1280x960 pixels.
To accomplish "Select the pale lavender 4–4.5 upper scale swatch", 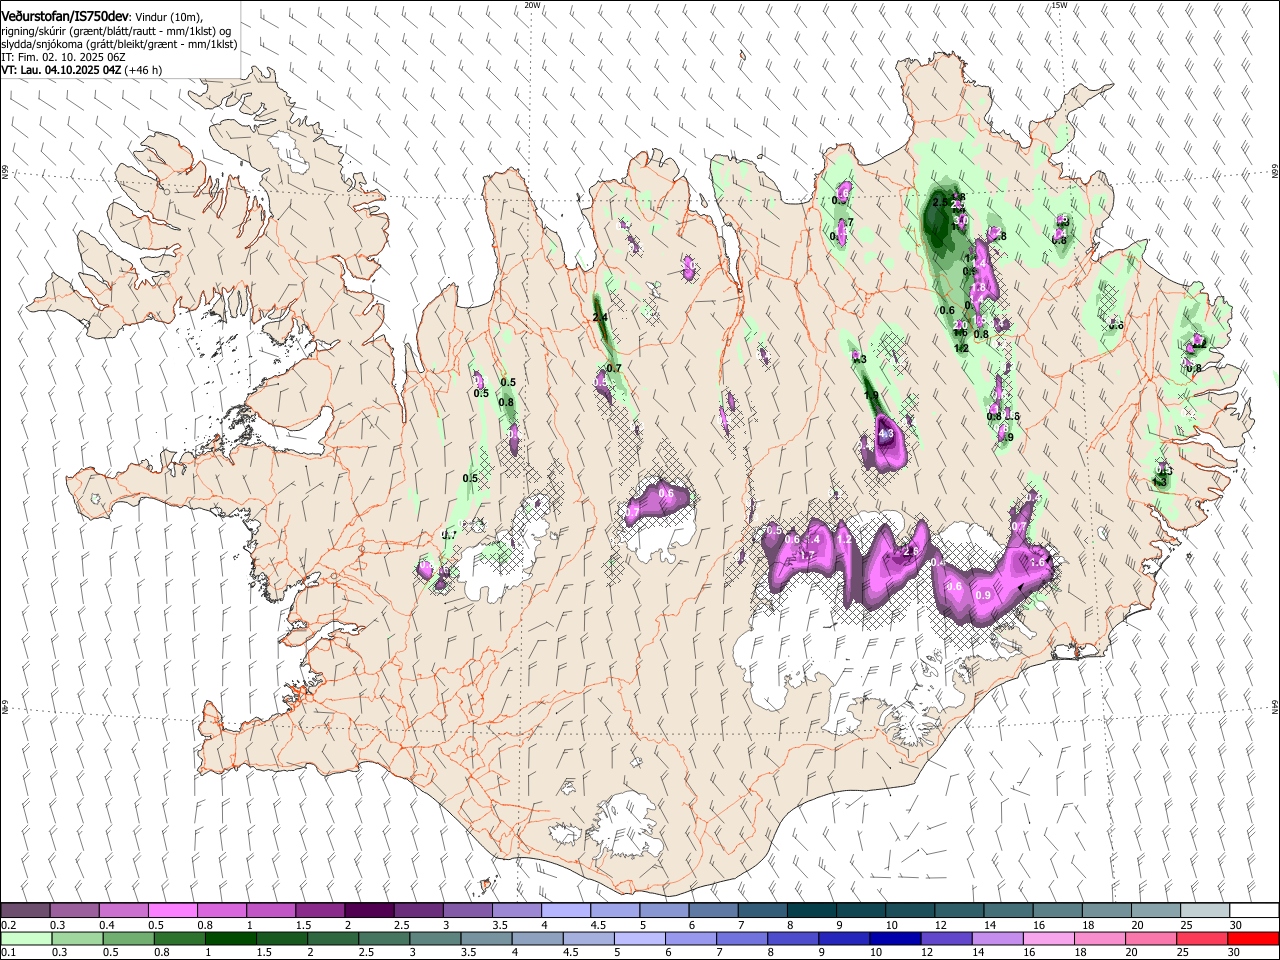I will click(566, 911).
